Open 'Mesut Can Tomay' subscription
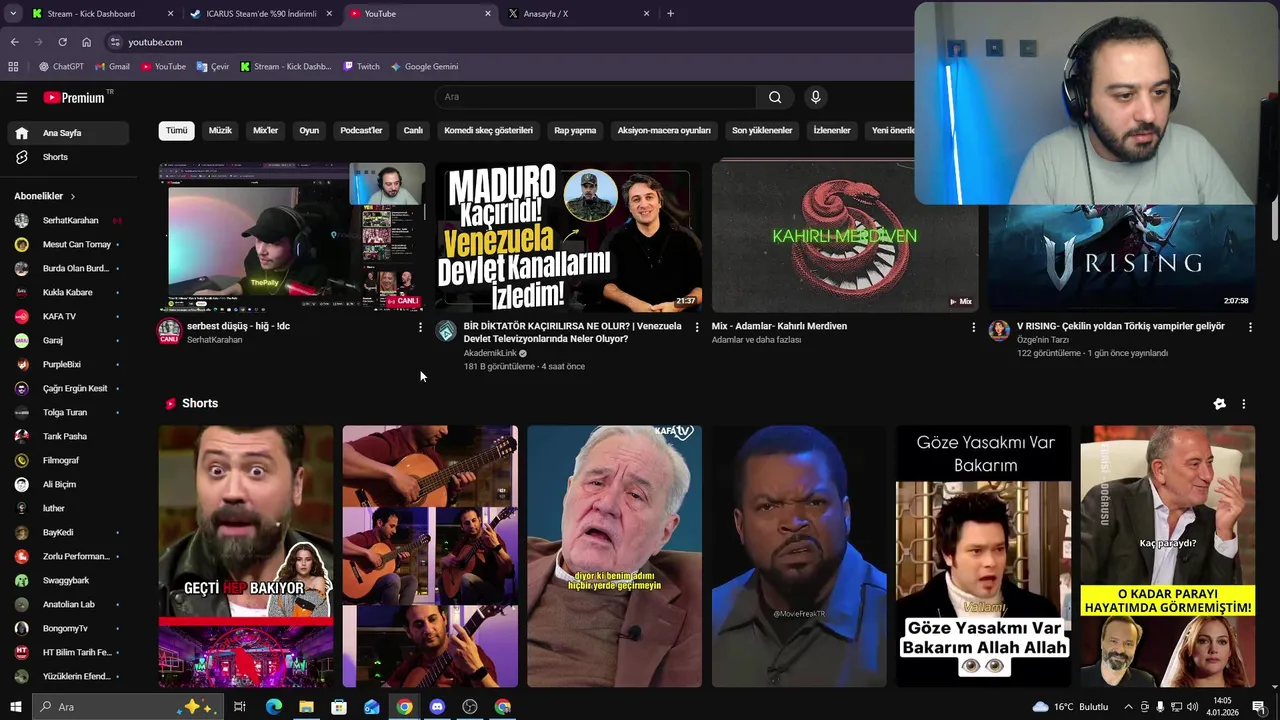The height and width of the screenshot is (720, 1280). click(66, 244)
